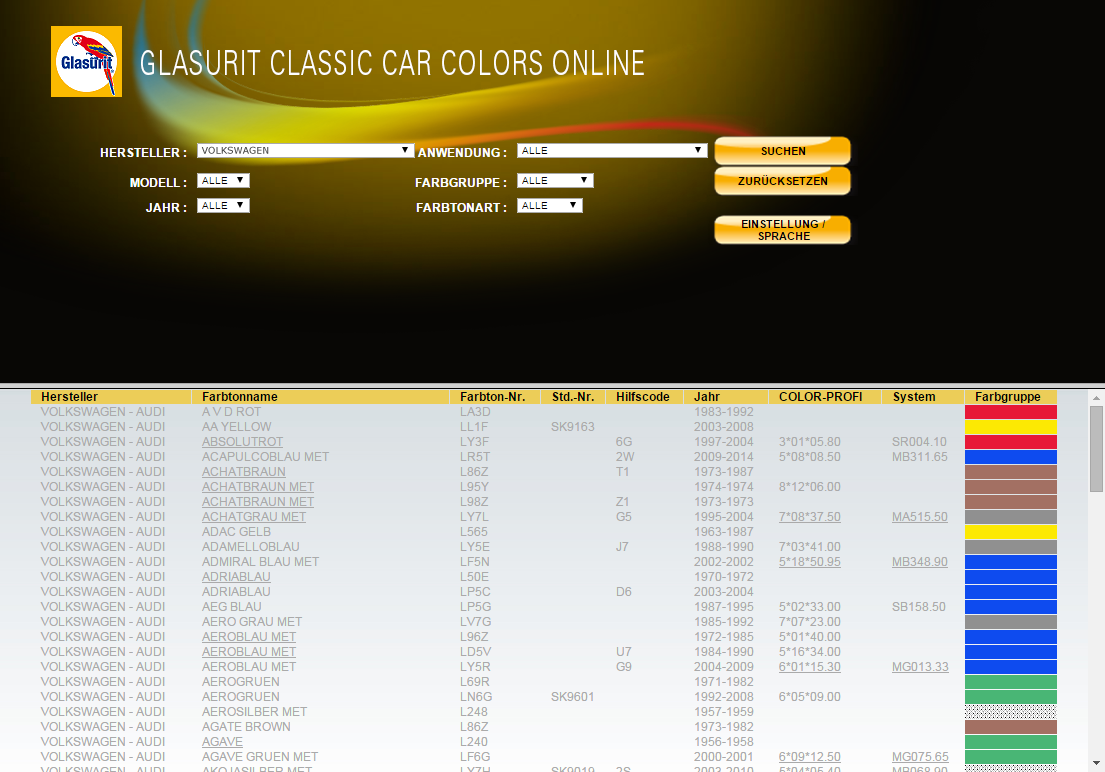This screenshot has width=1105, height=772.
Task: Open system link MA515.50
Action: click(920, 517)
